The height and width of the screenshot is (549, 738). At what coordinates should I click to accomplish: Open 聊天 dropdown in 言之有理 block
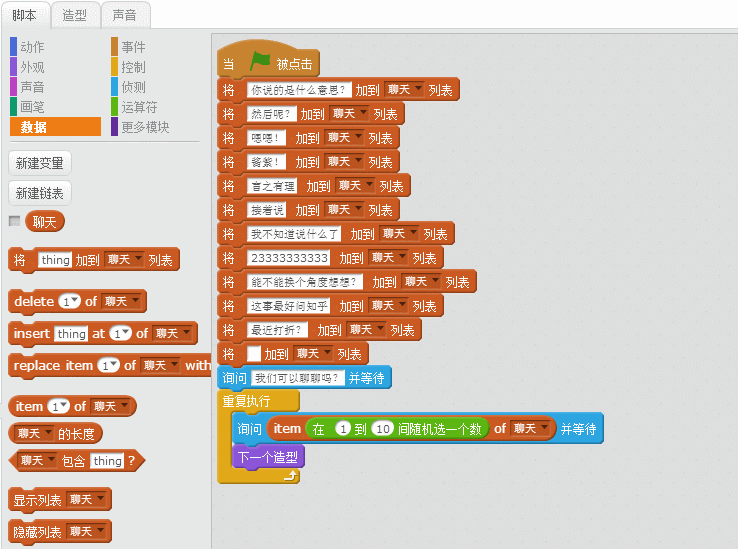[x=355, y=186]
